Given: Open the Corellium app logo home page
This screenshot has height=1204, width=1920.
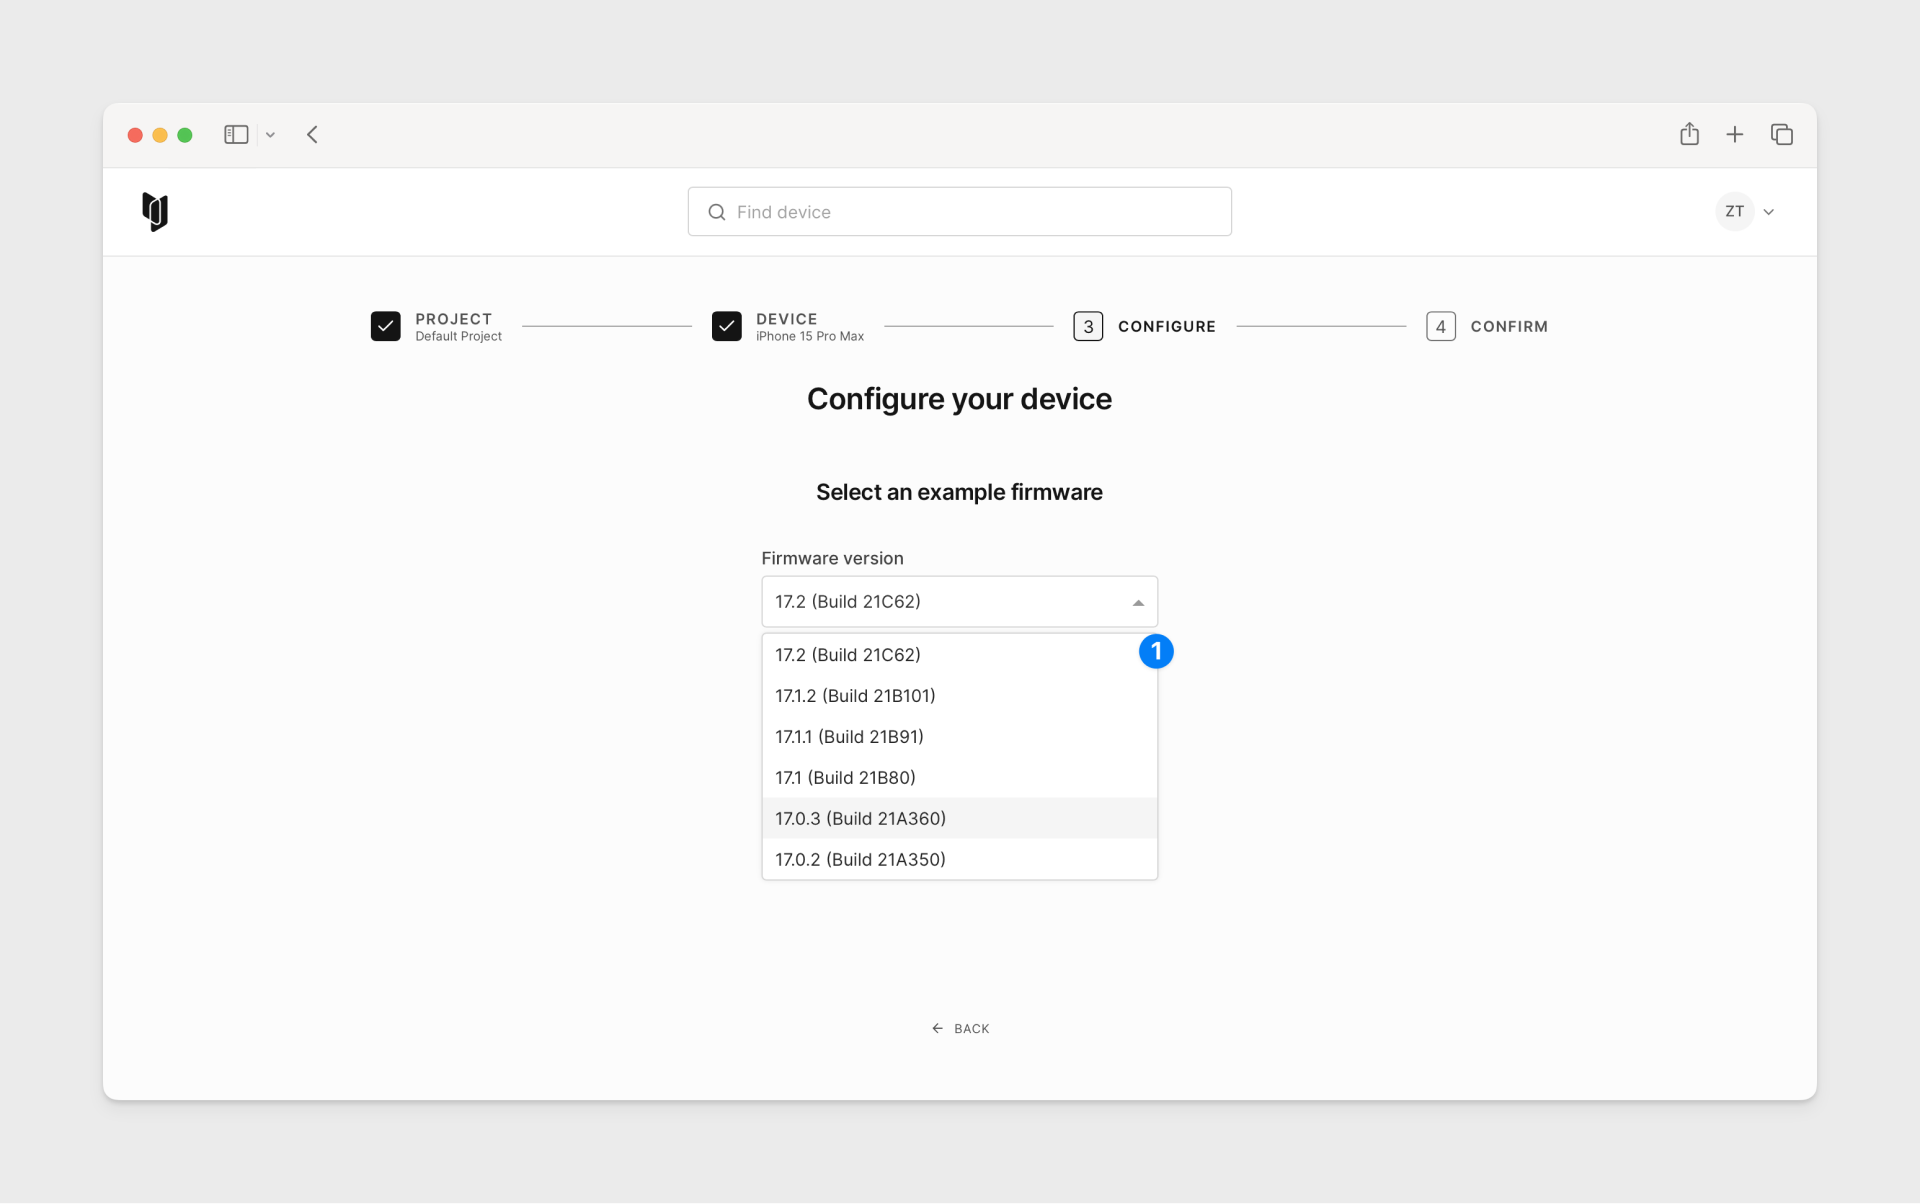Looking at the screenshot, I should (154, 211).
